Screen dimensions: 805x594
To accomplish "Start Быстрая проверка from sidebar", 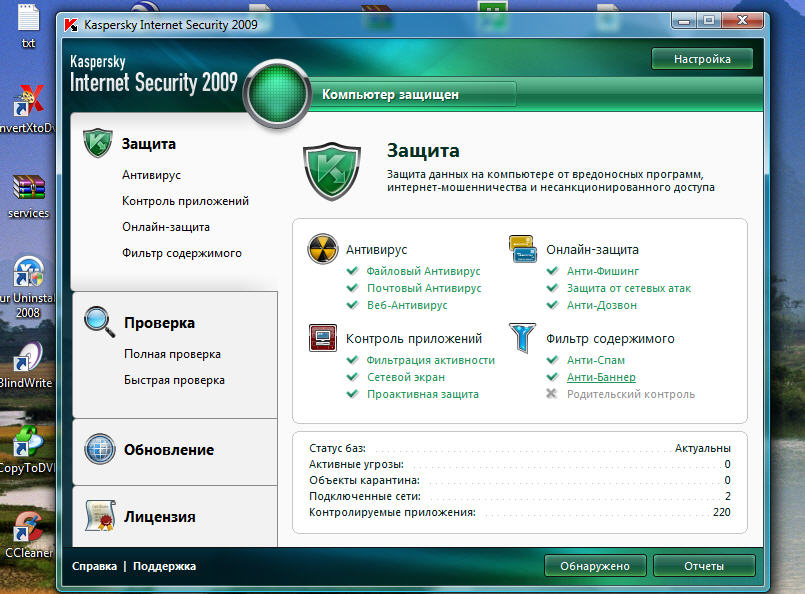I will pos(174,380).
